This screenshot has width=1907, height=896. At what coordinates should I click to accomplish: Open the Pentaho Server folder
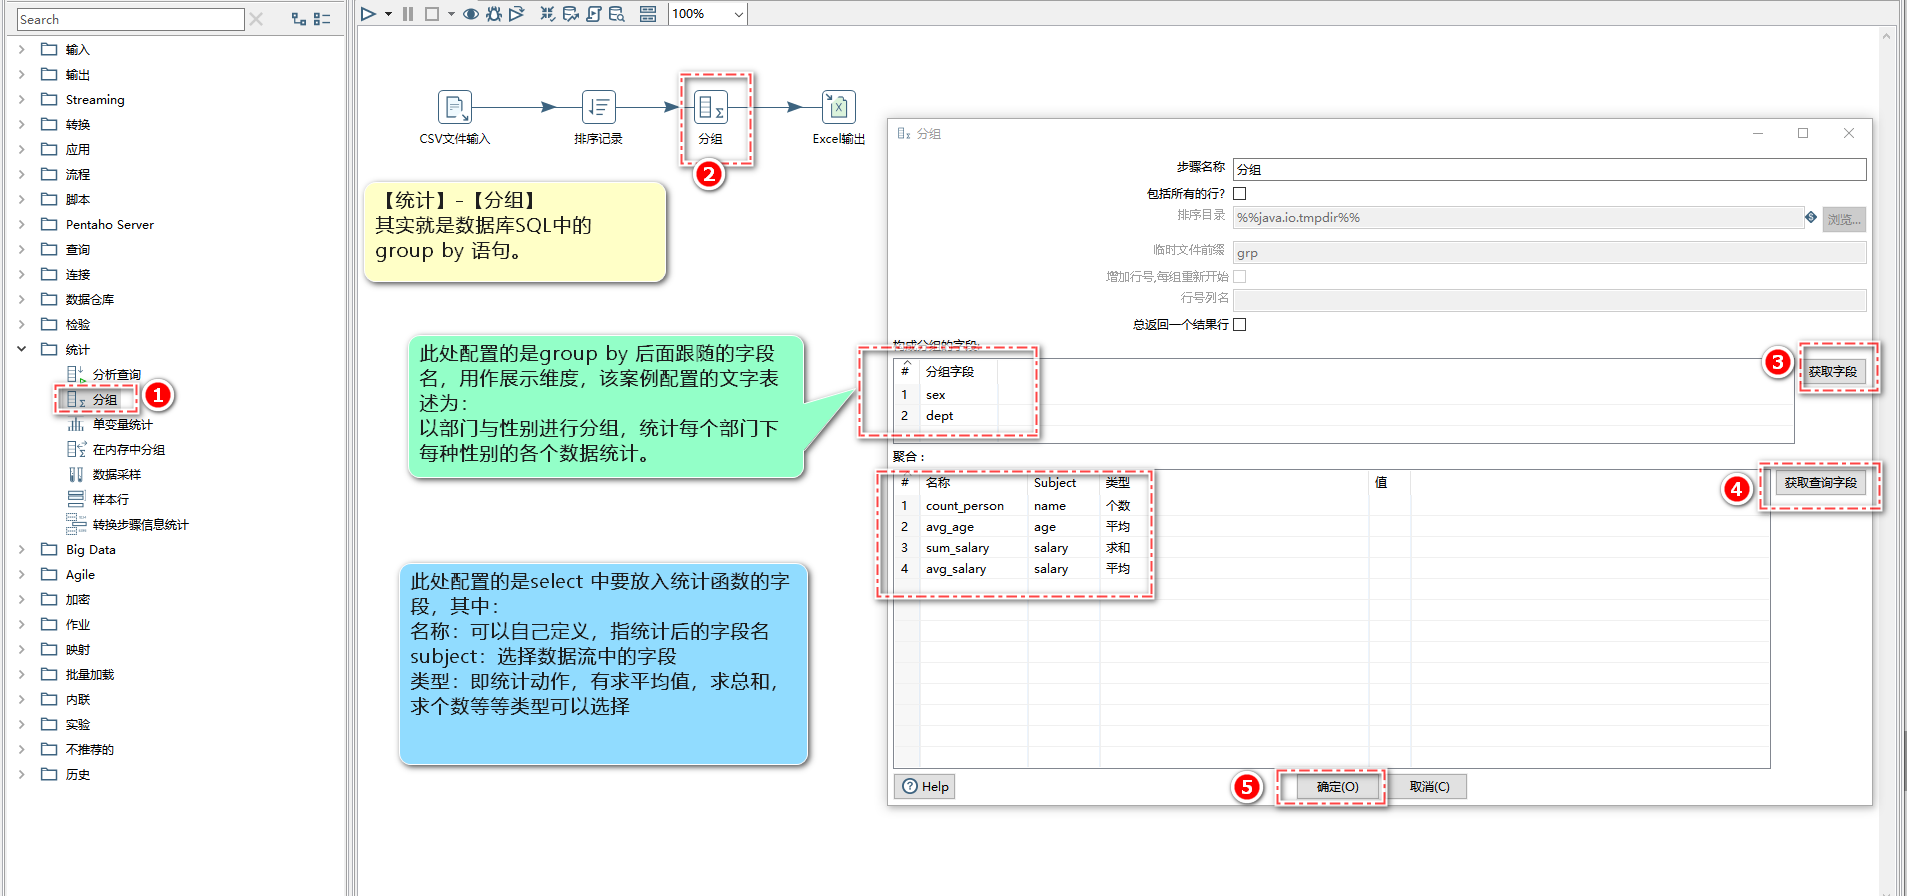click(109, 224)
